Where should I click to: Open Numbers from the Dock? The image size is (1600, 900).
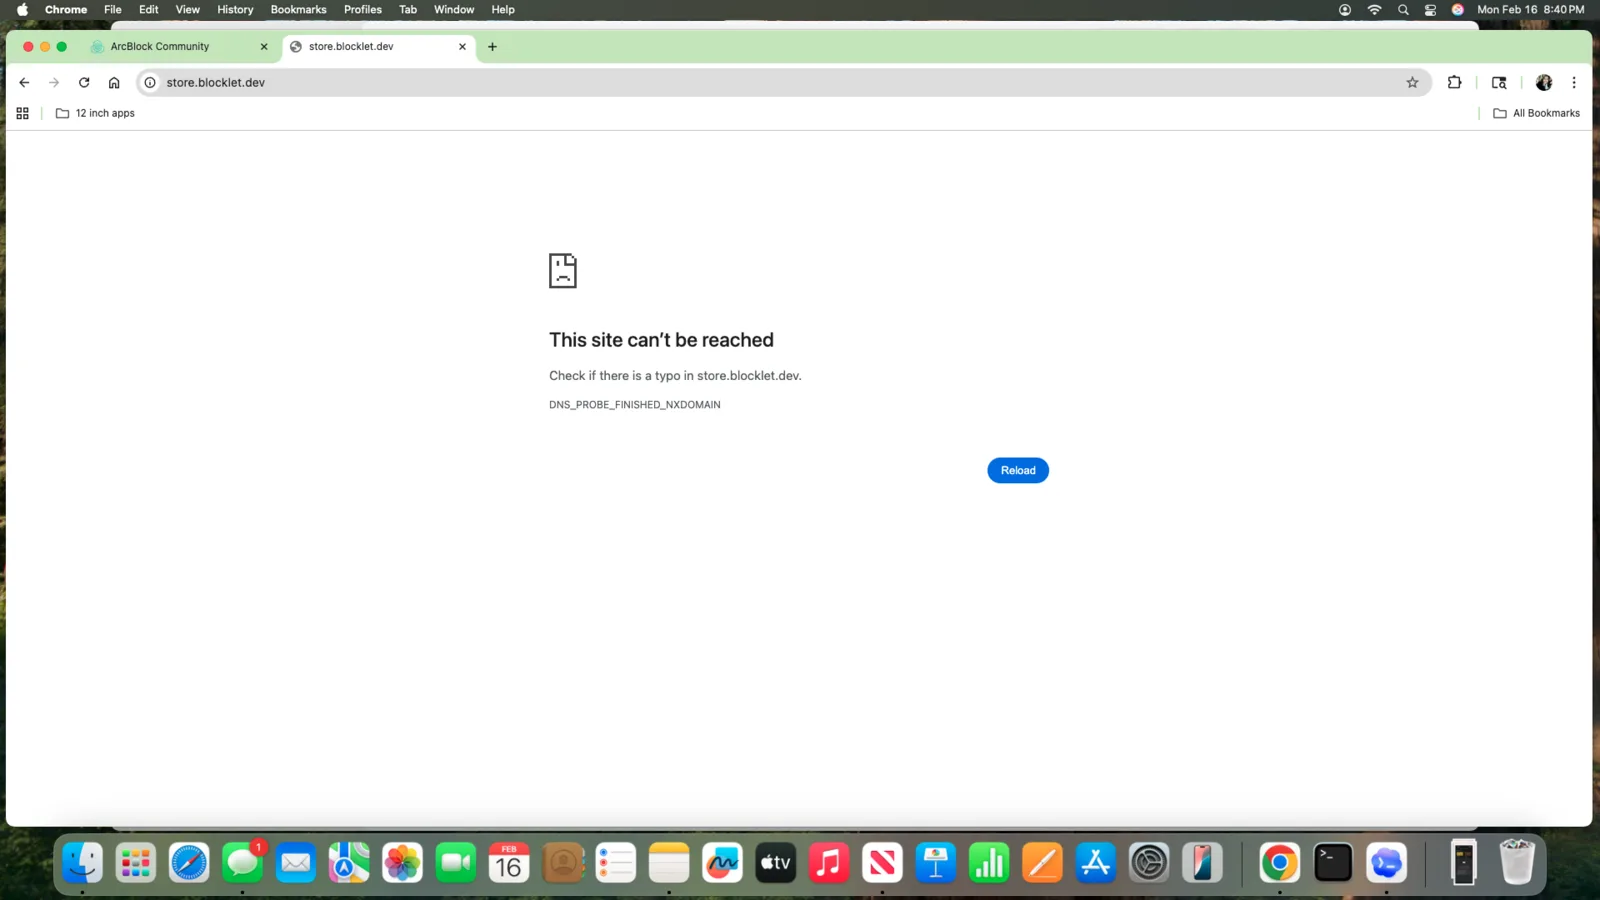pyautogui.click(x=989, y=863)
